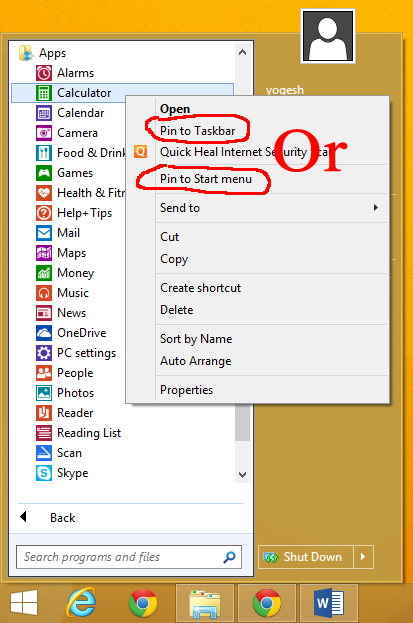Viewport: 413px width, 623px height.
Task: Open Microsoft Word from the taskbar
Action: (329, 603)
